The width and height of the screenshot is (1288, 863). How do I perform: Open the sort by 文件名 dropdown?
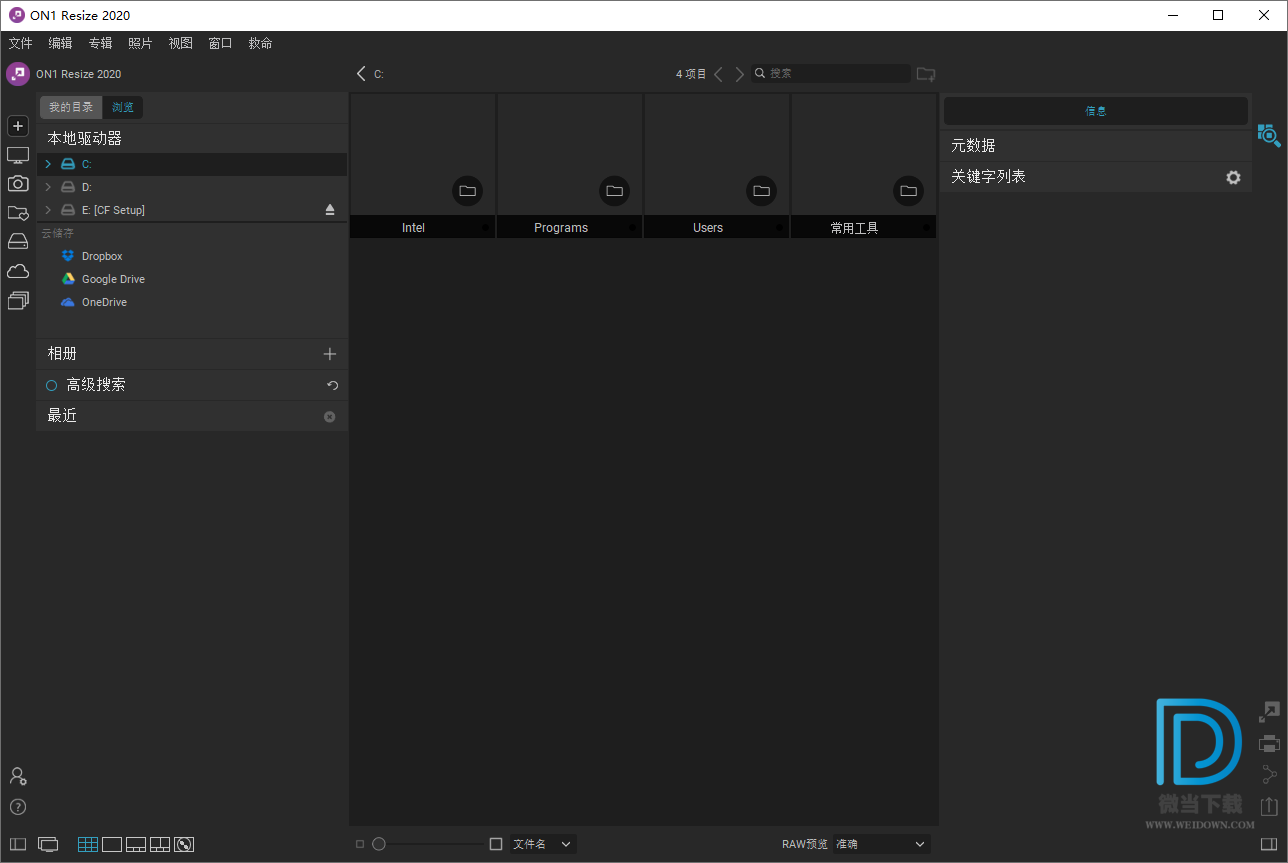pos(543,844)
